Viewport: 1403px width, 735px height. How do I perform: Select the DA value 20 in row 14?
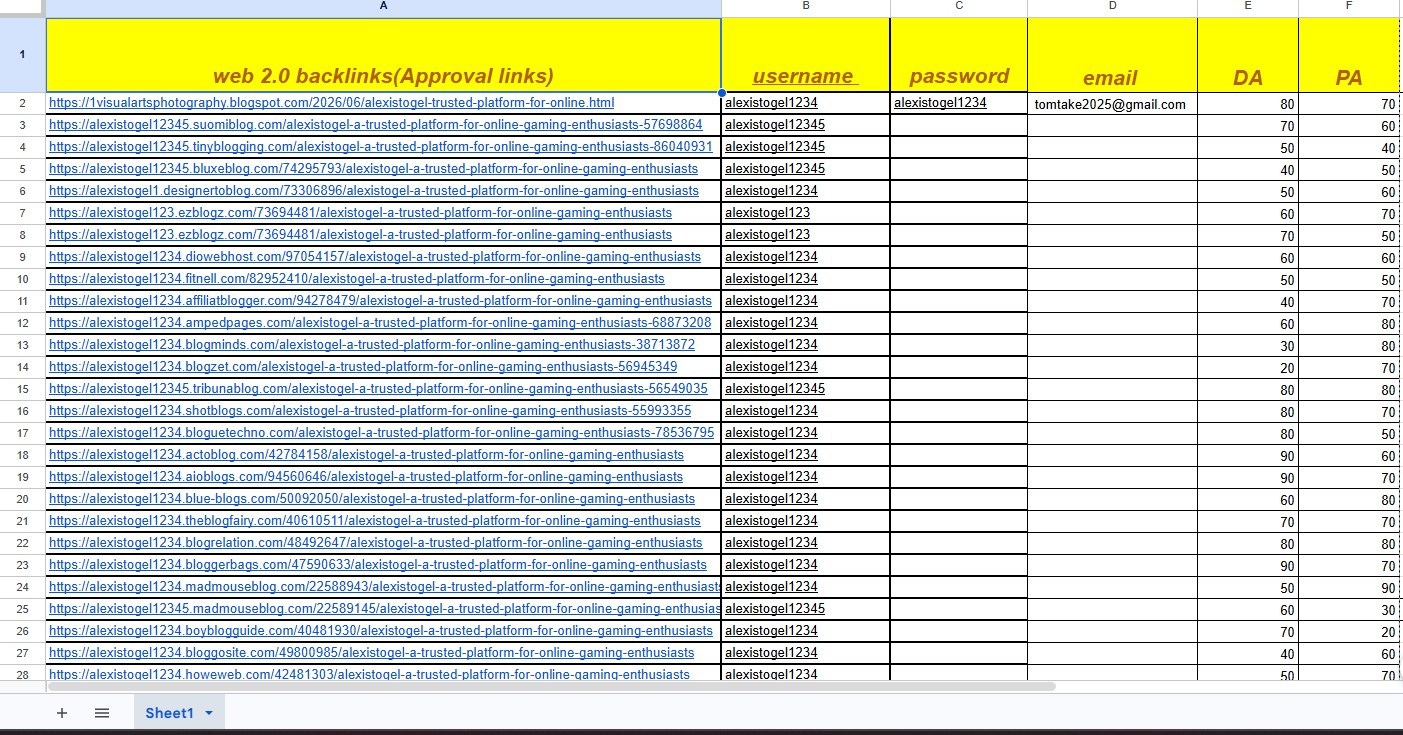[x=1248, y=367]
